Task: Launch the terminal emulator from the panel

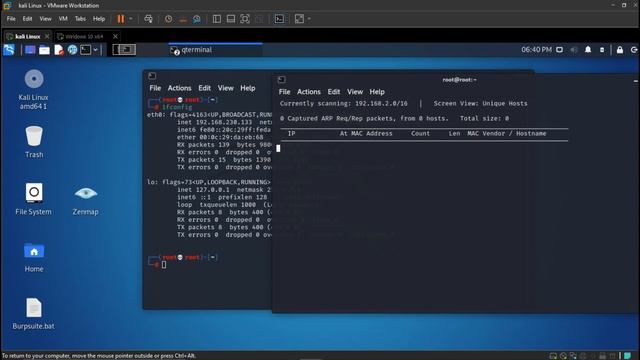Action: 85,50
